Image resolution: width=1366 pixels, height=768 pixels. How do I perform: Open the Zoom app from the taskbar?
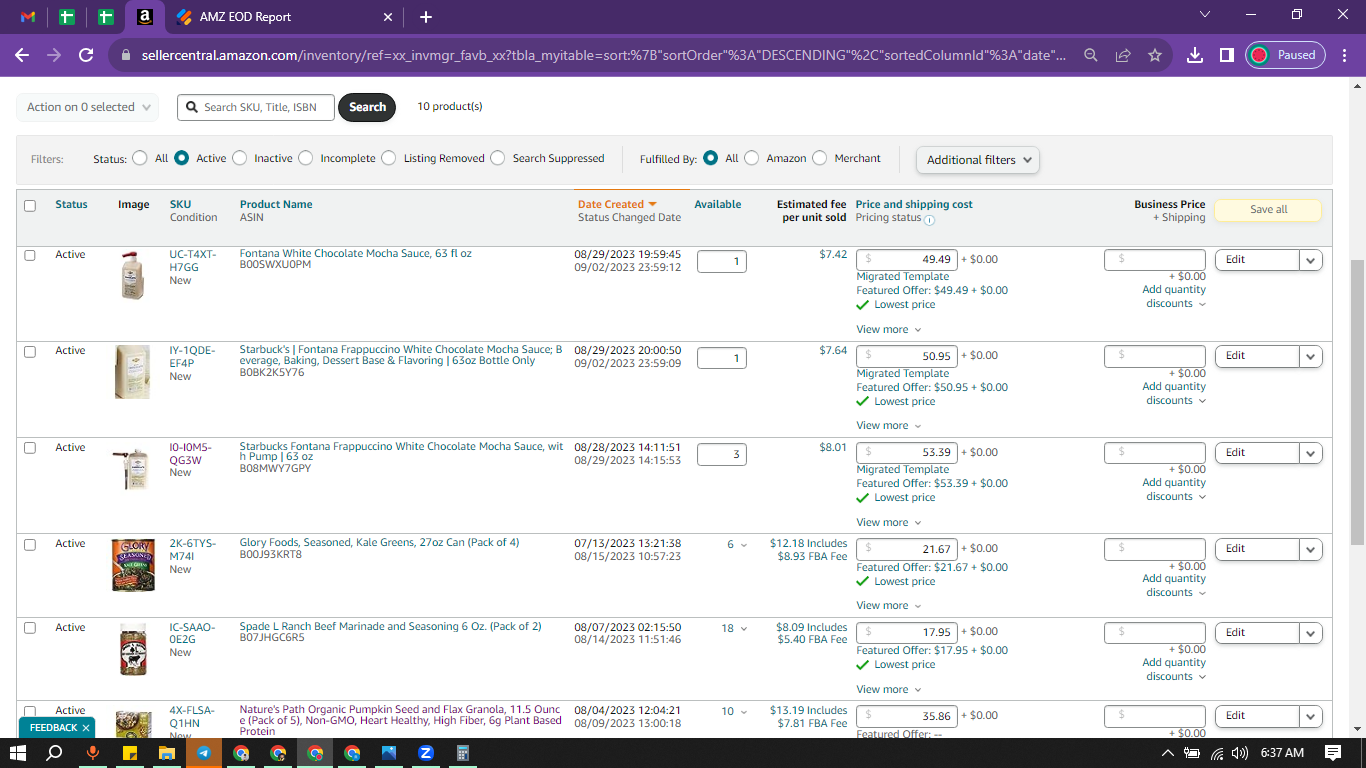click(x=425, y=753)
